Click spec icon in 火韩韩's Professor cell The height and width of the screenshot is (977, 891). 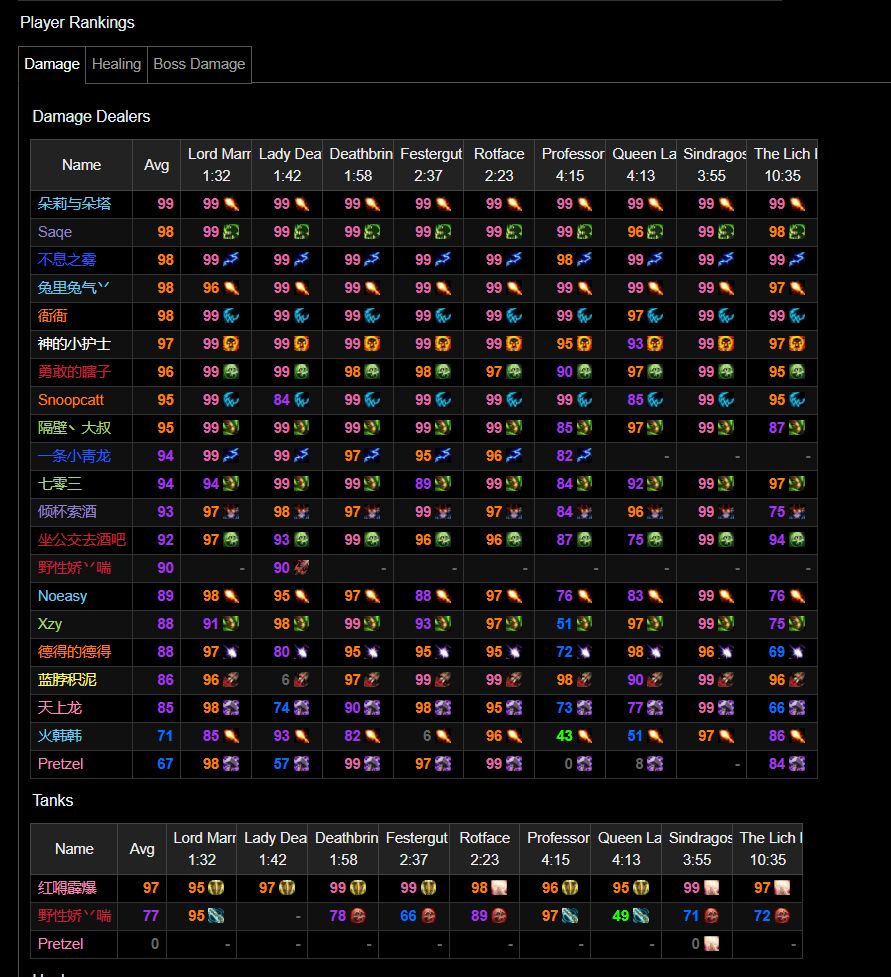tap(584, 736)
